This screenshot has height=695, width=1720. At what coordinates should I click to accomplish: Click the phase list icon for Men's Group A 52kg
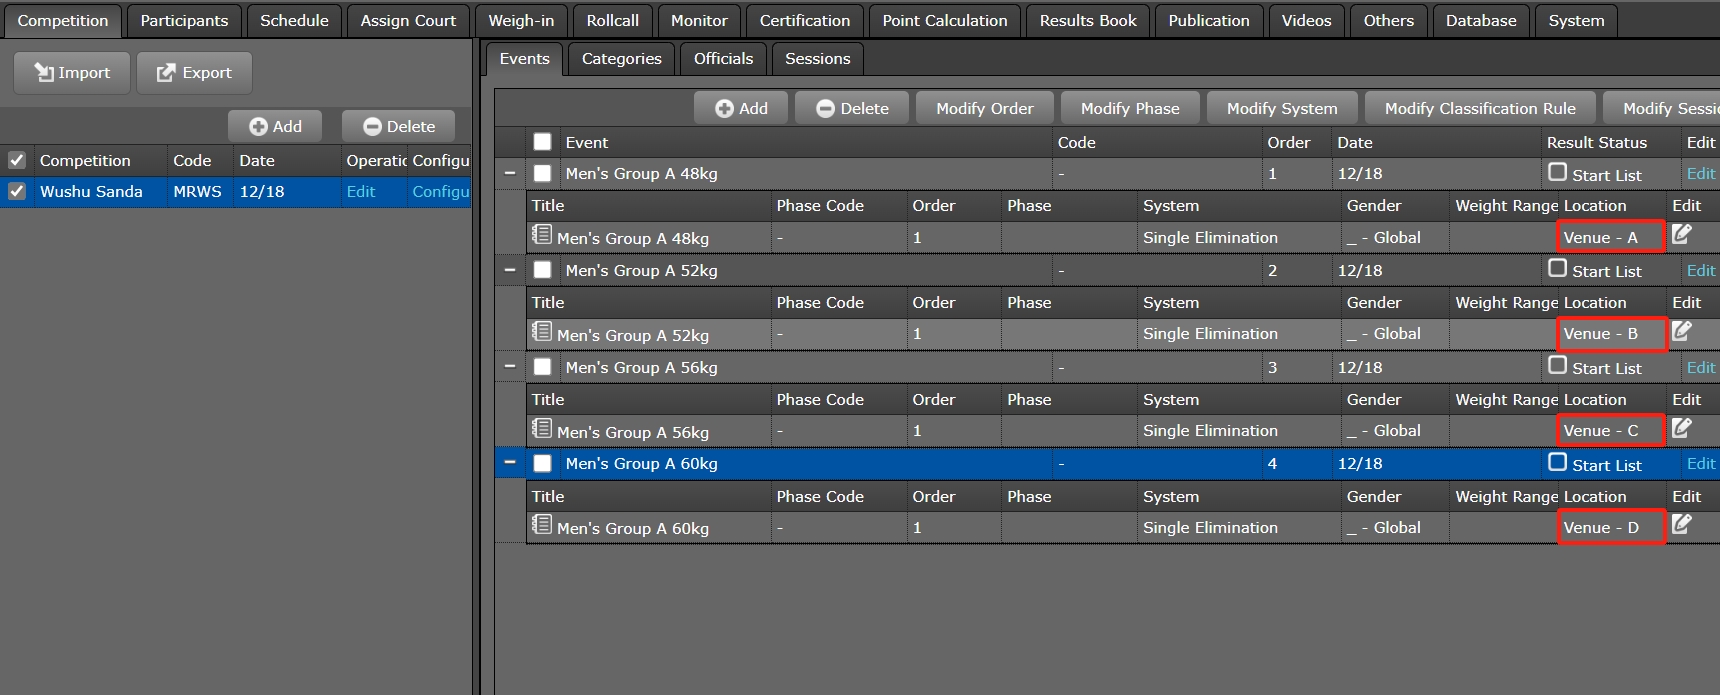coord(542,332)
